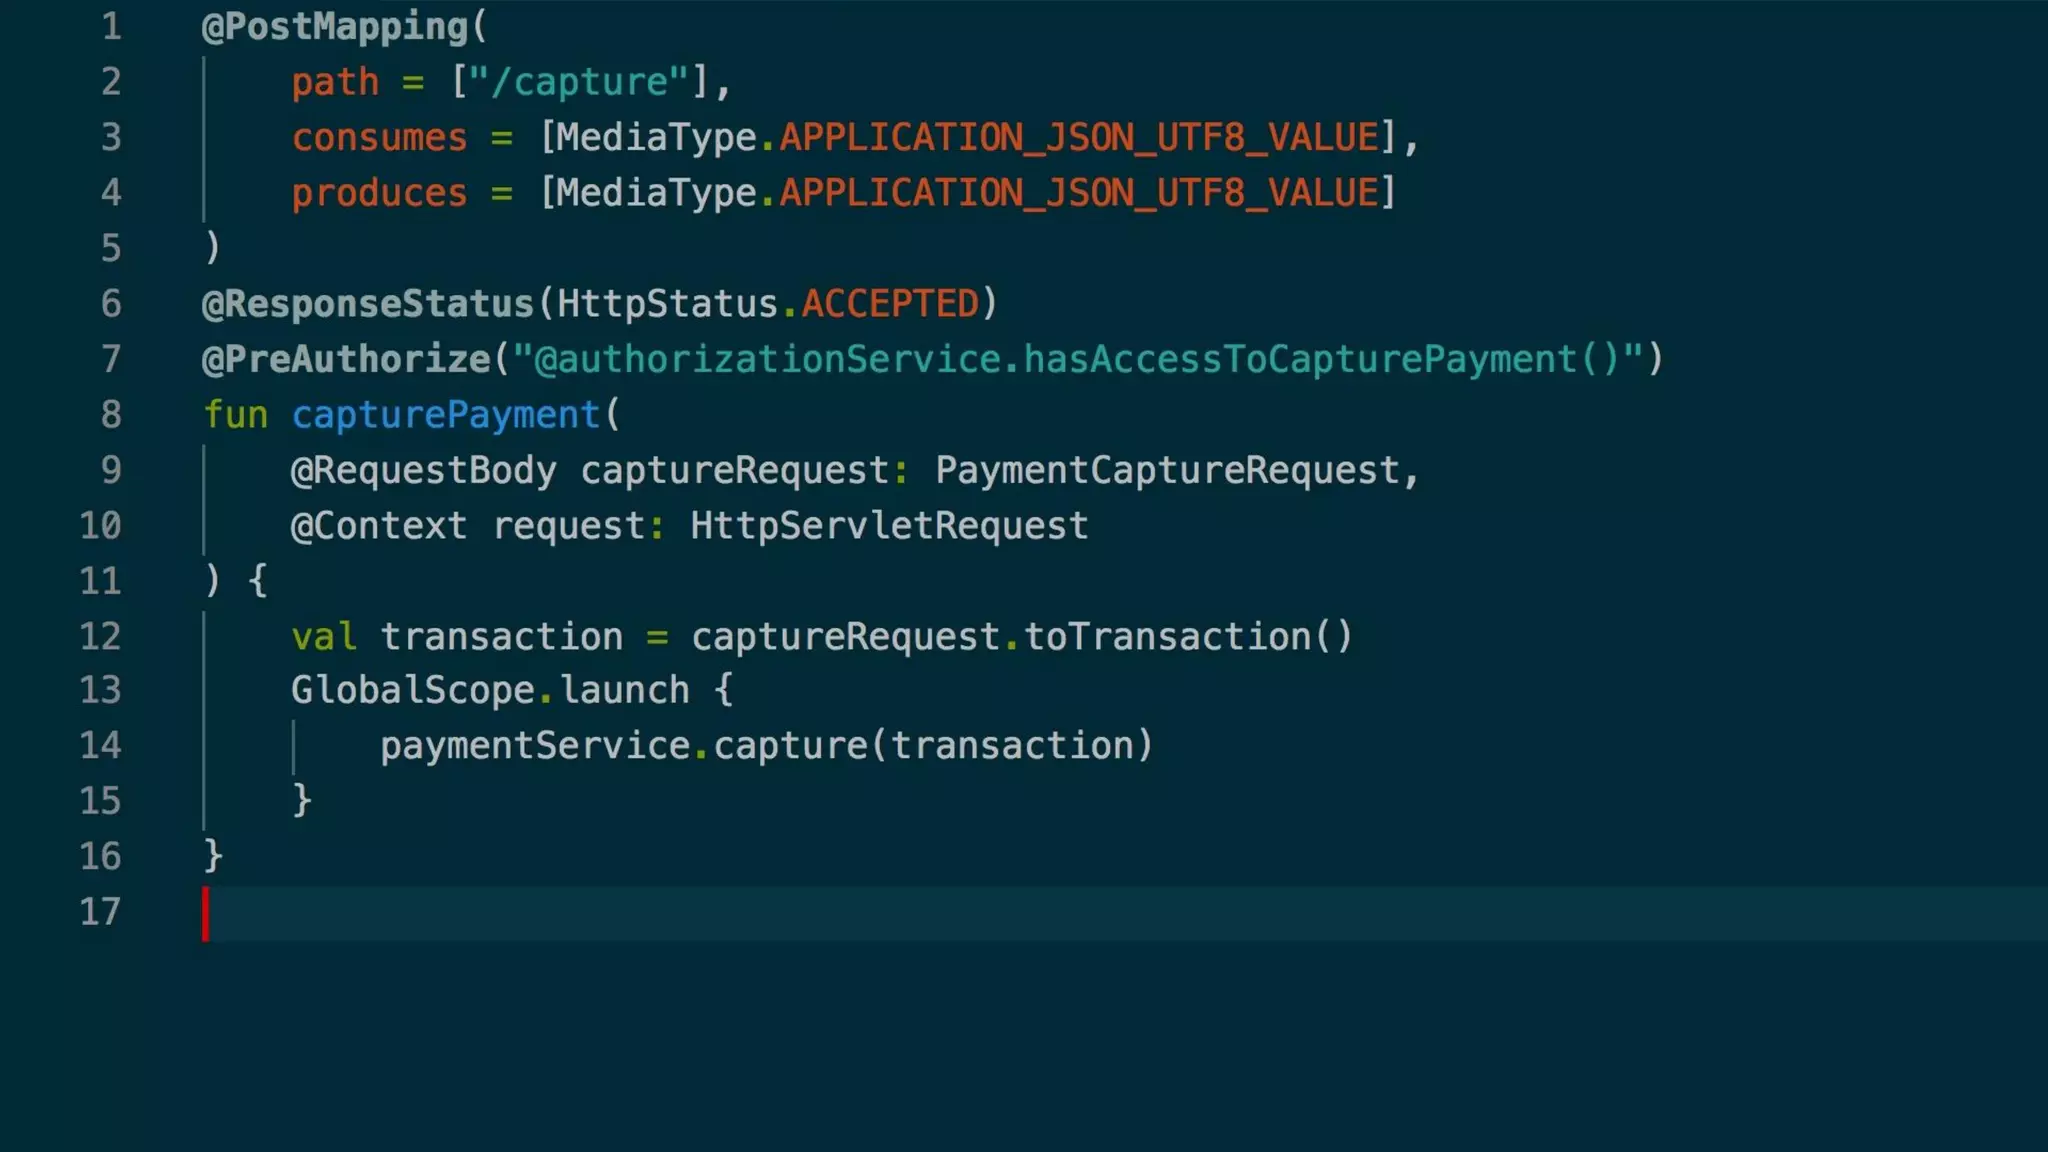Click the val keyword on line 12
The width and height of the screenshot is (2048, 1152).
point(323,637)
